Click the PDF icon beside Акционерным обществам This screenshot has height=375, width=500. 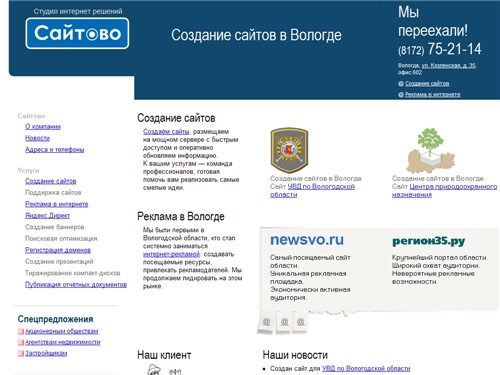coord(21,331)
